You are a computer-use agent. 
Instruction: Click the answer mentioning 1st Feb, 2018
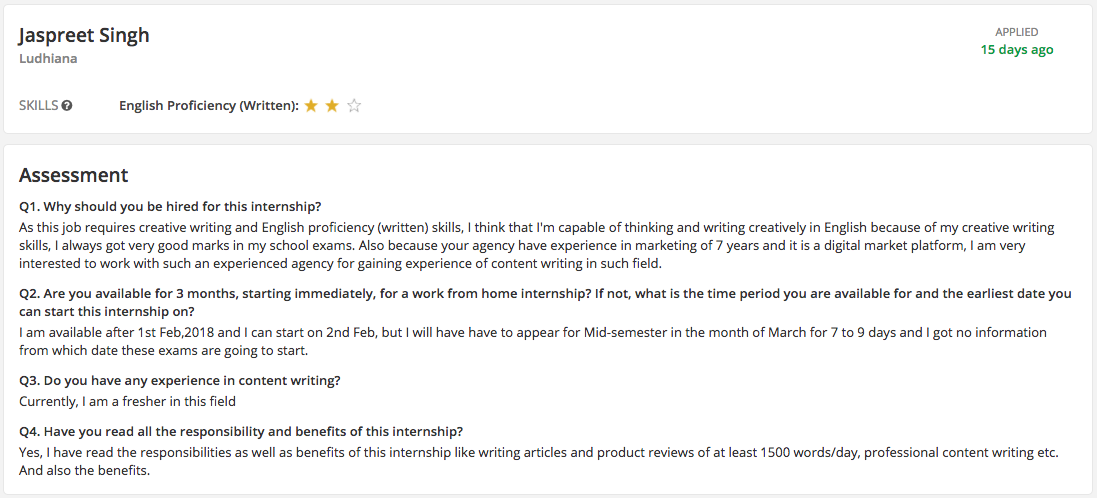pyautogui.click(x=533, y=341)
